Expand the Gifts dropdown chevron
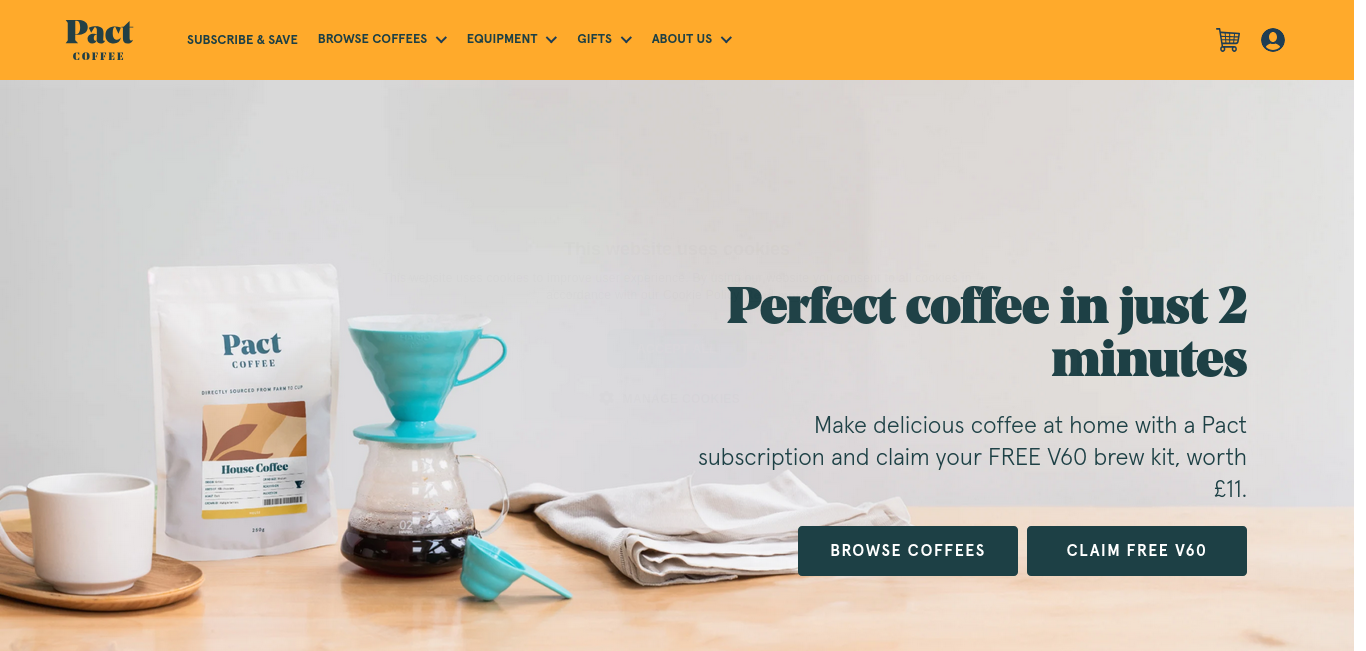1366x651 pixels. 626,40
